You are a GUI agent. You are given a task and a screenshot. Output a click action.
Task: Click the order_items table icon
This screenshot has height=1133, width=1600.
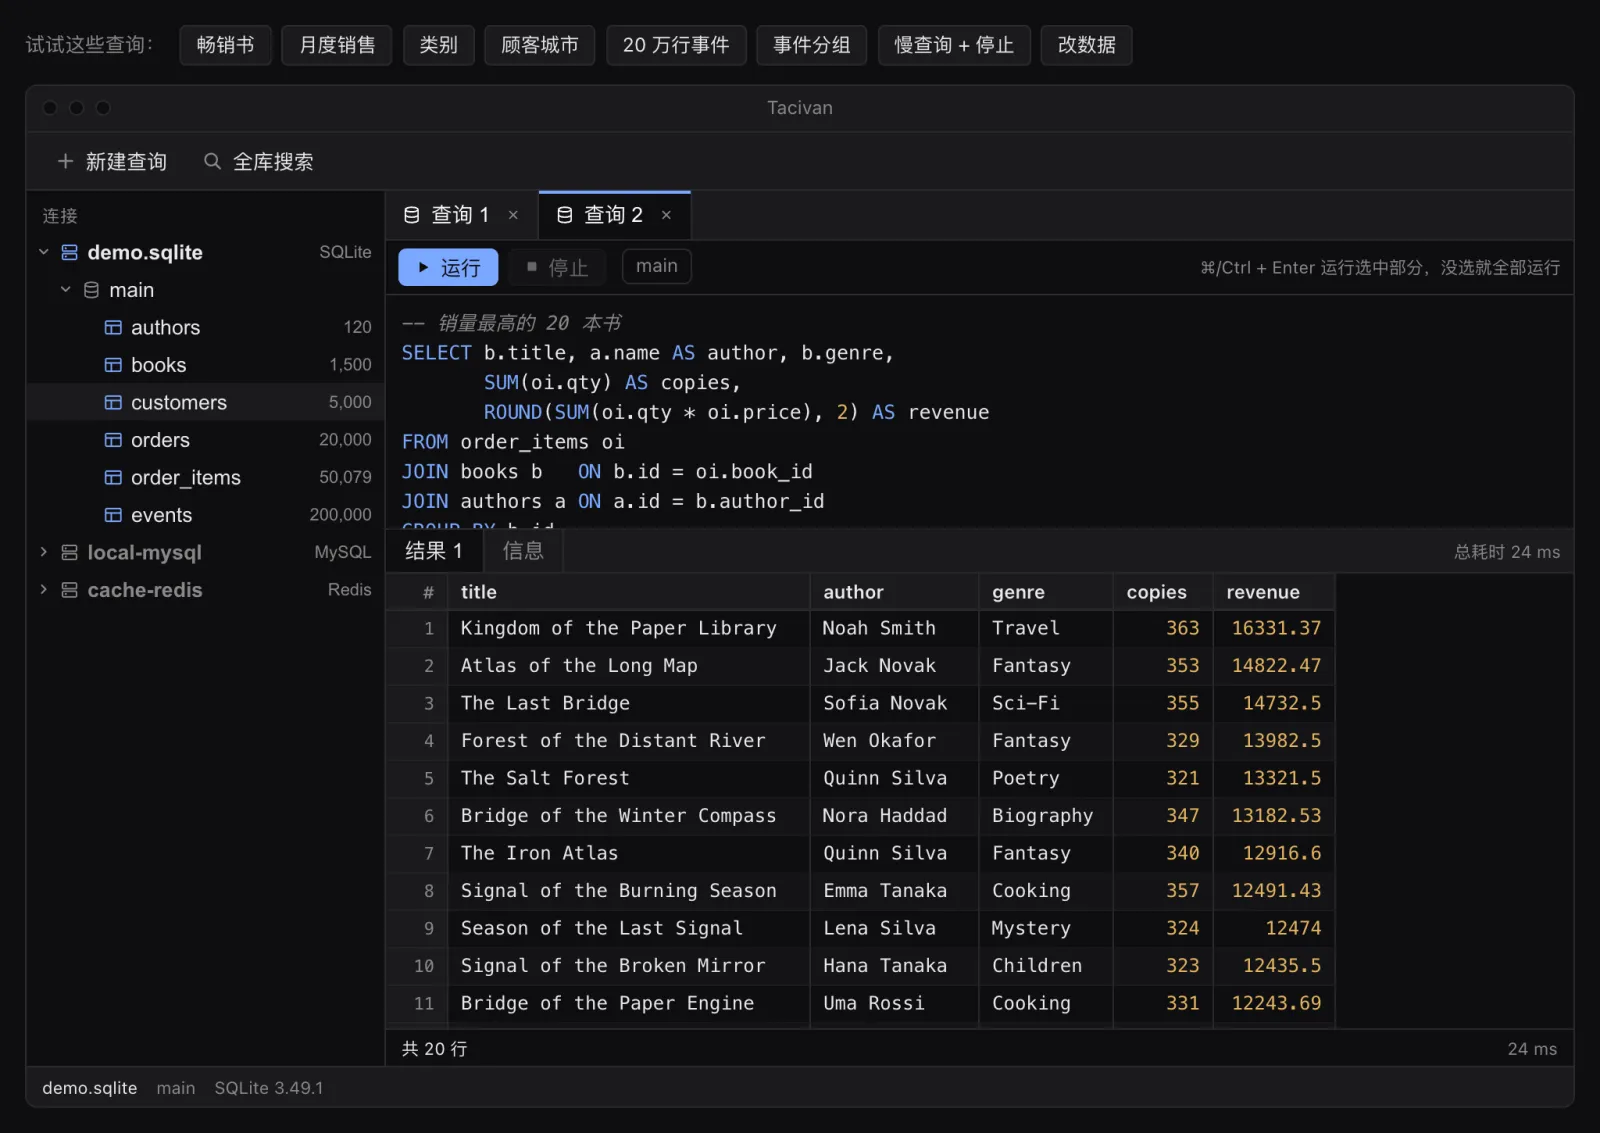point(113,477)
